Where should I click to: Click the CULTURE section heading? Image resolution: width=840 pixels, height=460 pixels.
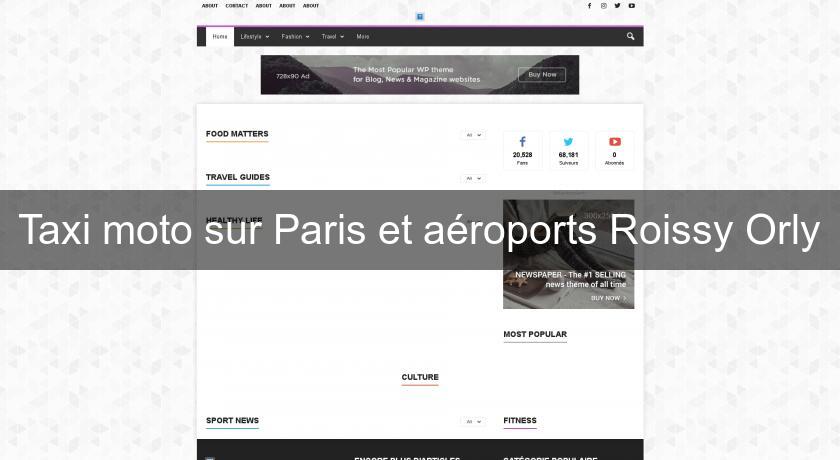pos(420,377)
